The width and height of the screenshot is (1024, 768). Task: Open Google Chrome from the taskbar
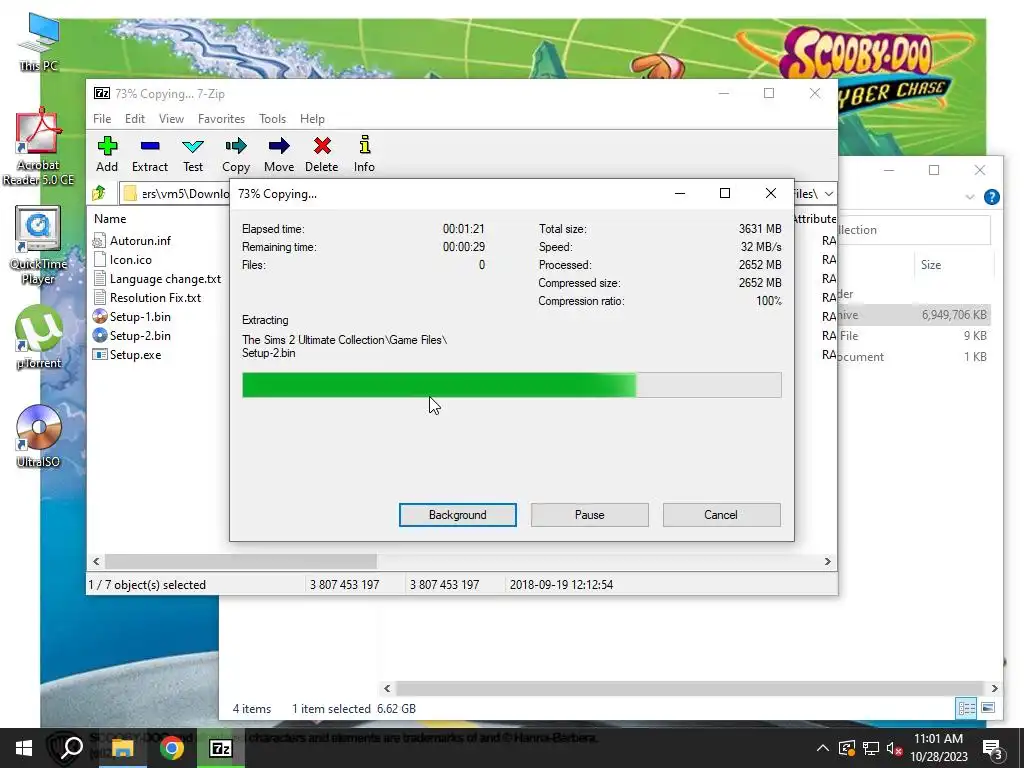point(171,748)
